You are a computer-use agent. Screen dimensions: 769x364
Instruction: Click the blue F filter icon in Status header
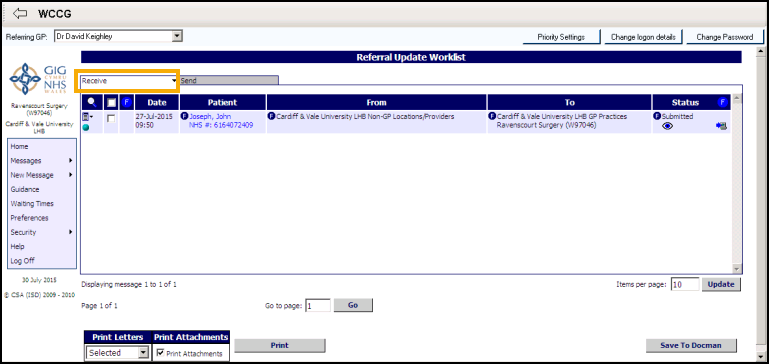pyautogui.click(x=722, y=102)
